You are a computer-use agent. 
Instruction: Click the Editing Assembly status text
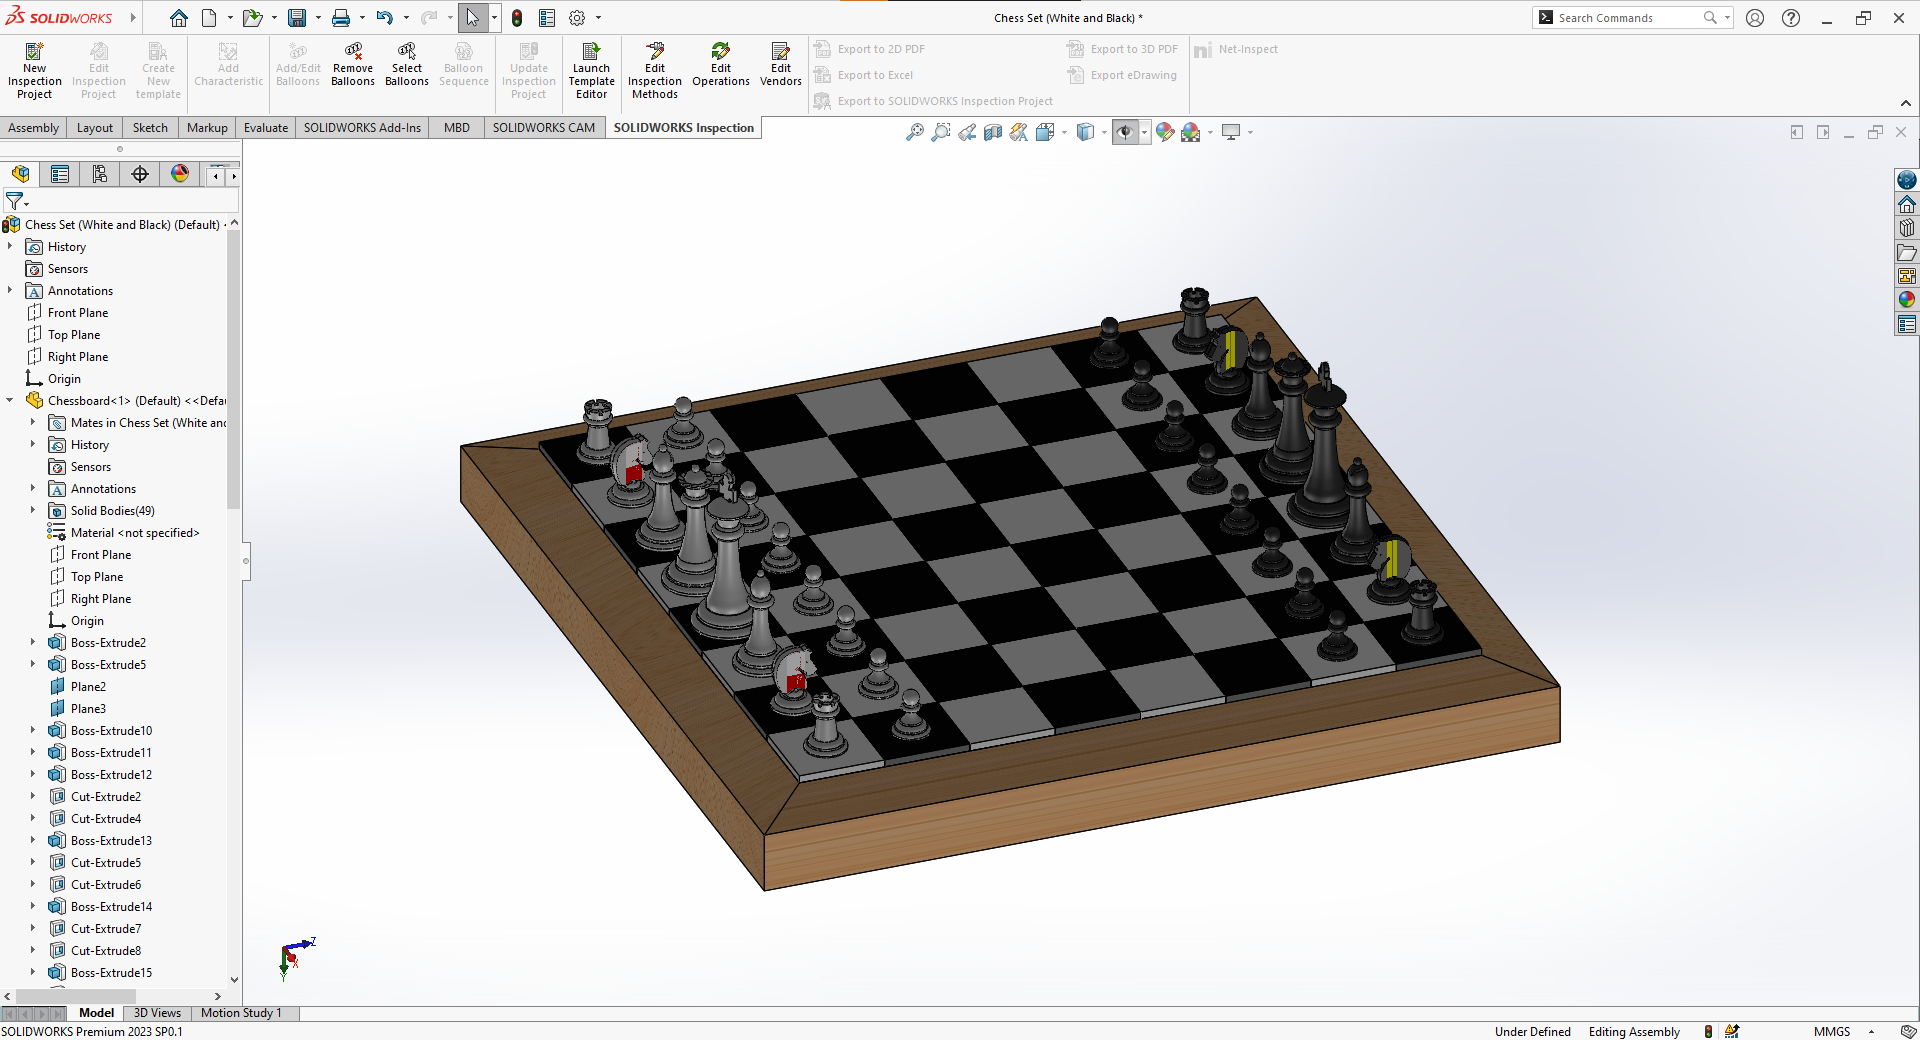(x=1634, y=1032)
